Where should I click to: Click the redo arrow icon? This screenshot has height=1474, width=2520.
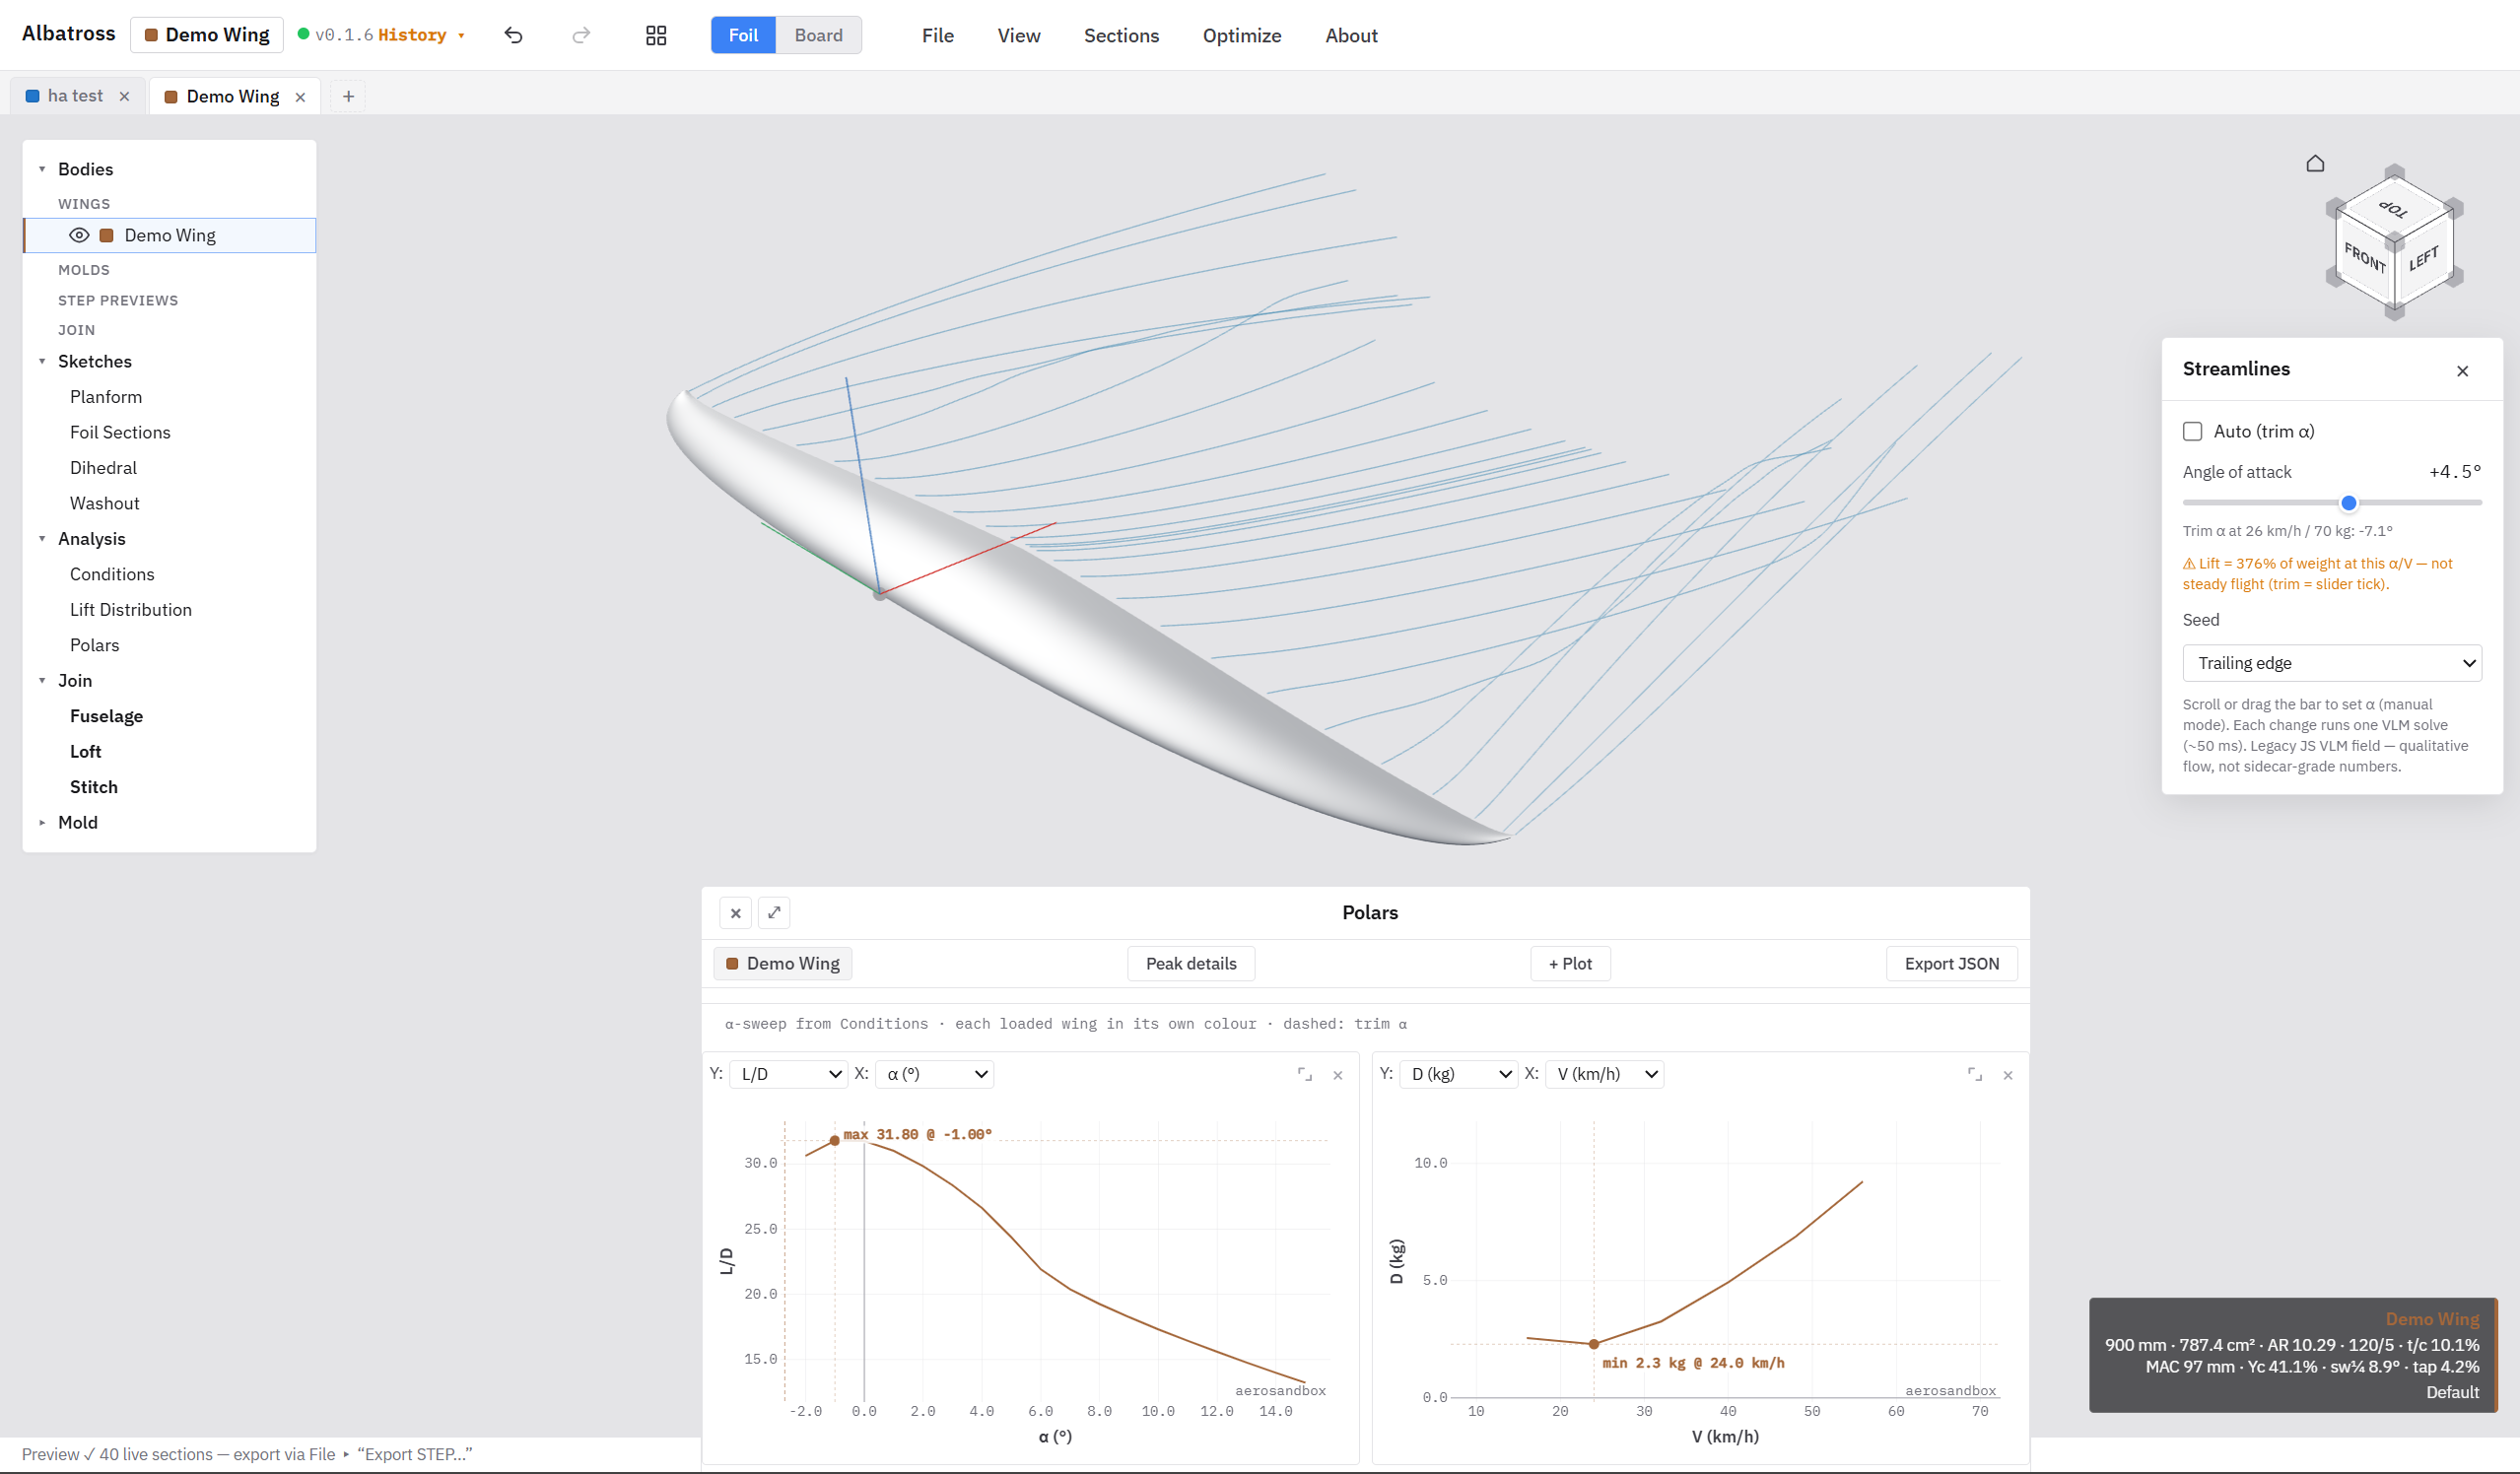click(x=581, y=35)
